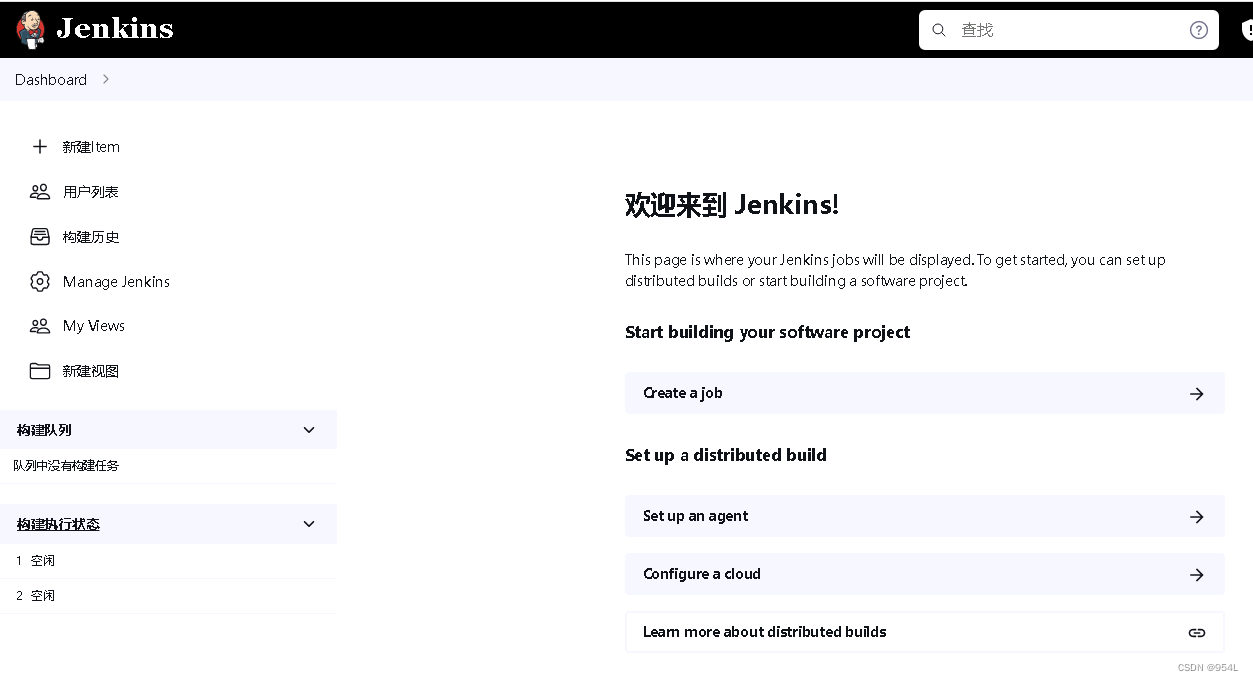This screenshot has height=681, width=1253.
Task: Expand the Dashboard breadcrumb chevron
Action: 105,79
